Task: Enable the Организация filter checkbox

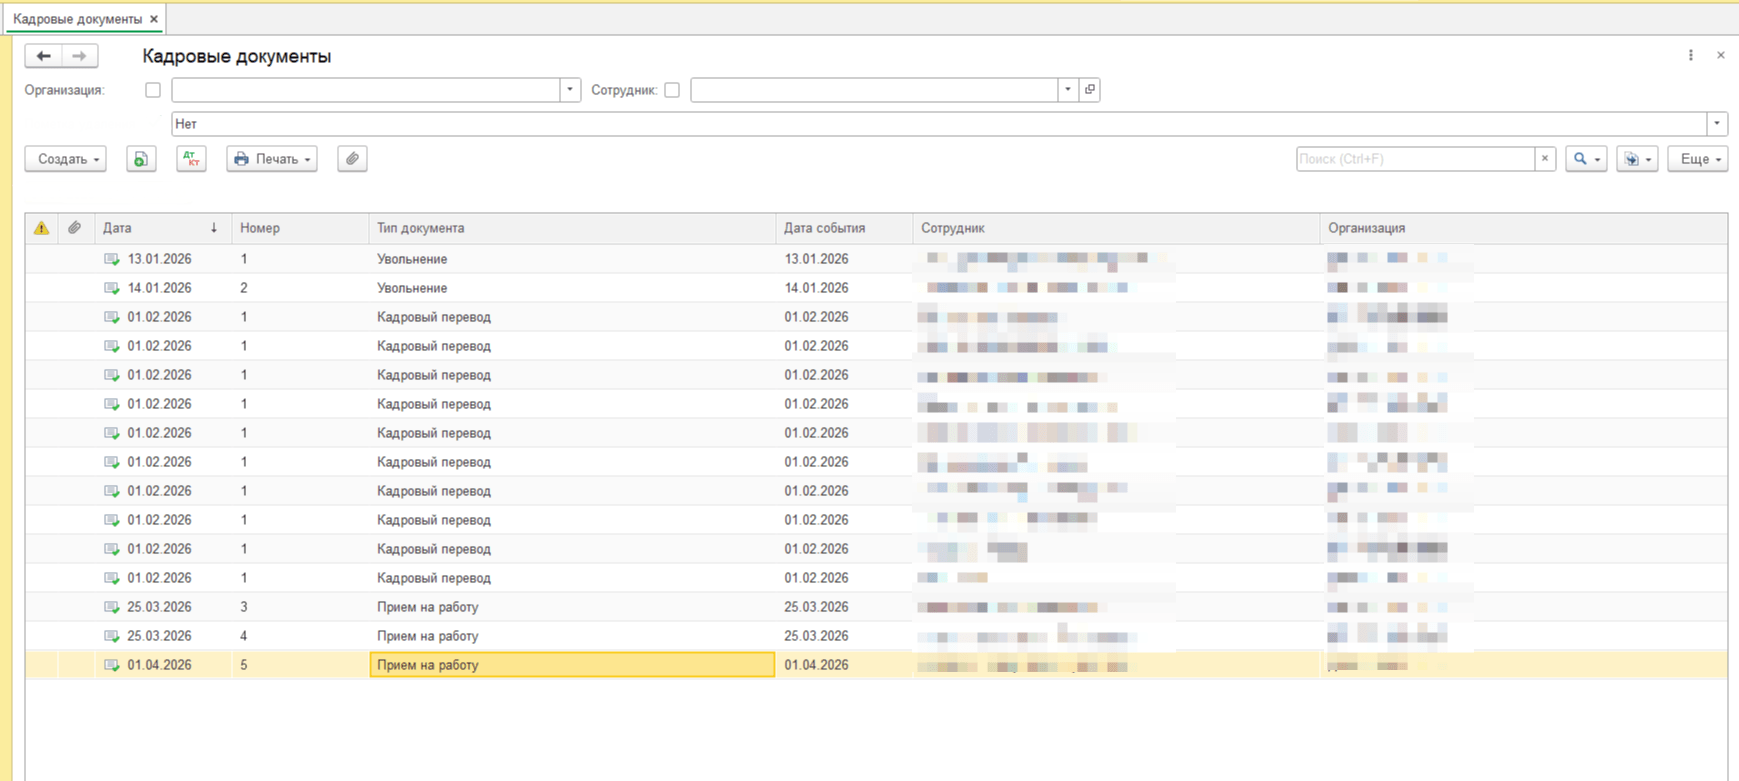Action: (153, 90)
